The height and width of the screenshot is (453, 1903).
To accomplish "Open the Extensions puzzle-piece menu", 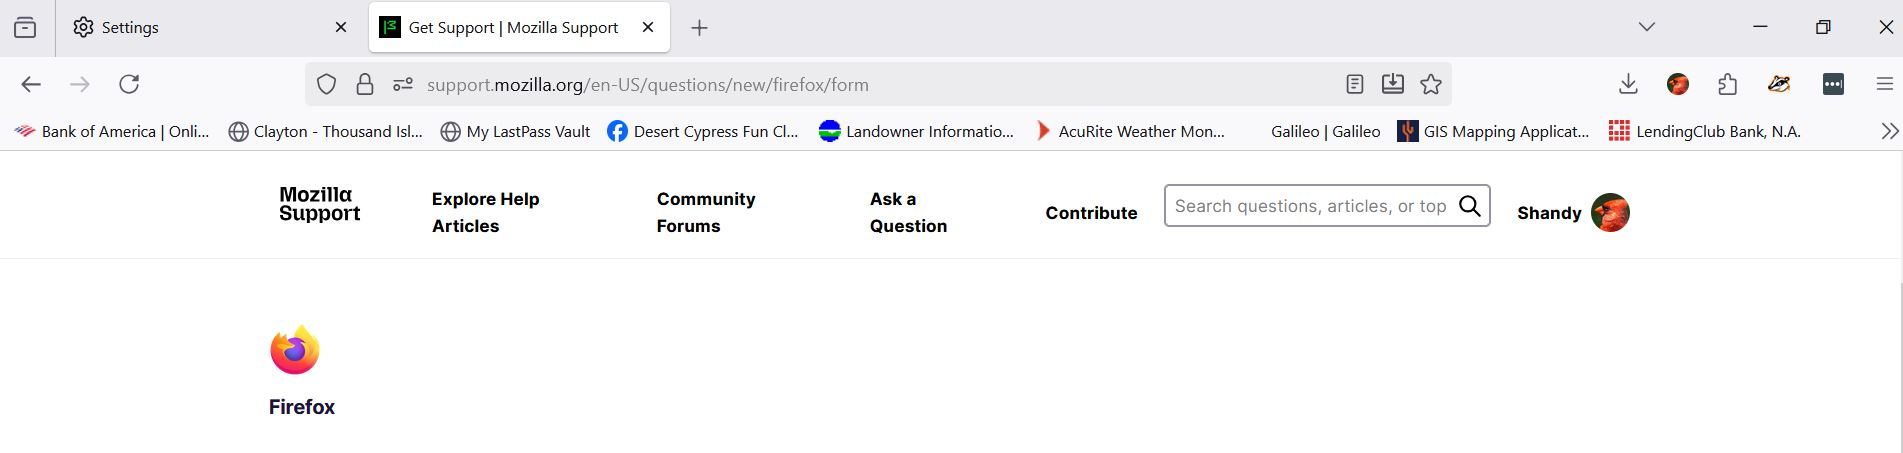I will [x=1727, y=85].
